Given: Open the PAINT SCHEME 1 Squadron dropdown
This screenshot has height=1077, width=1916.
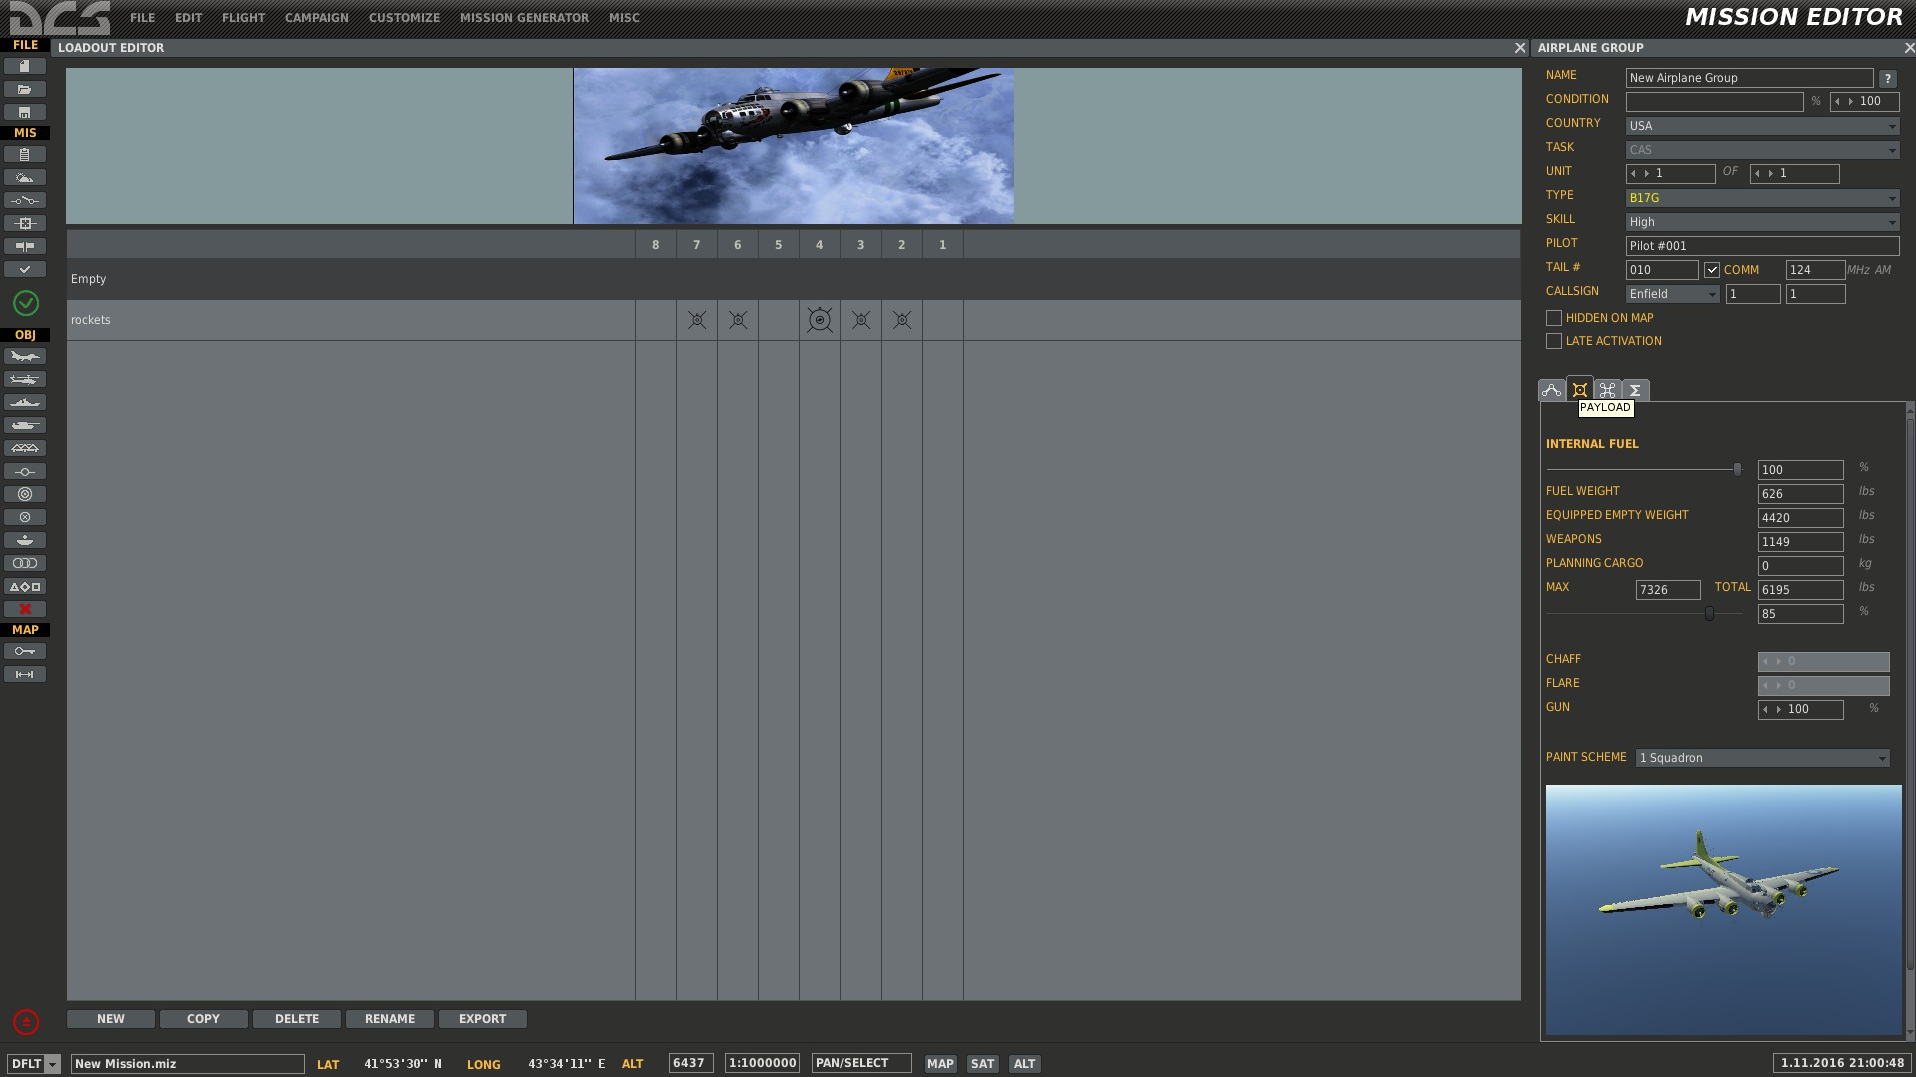Looking at the screenshot, I should pos(1762,758).
